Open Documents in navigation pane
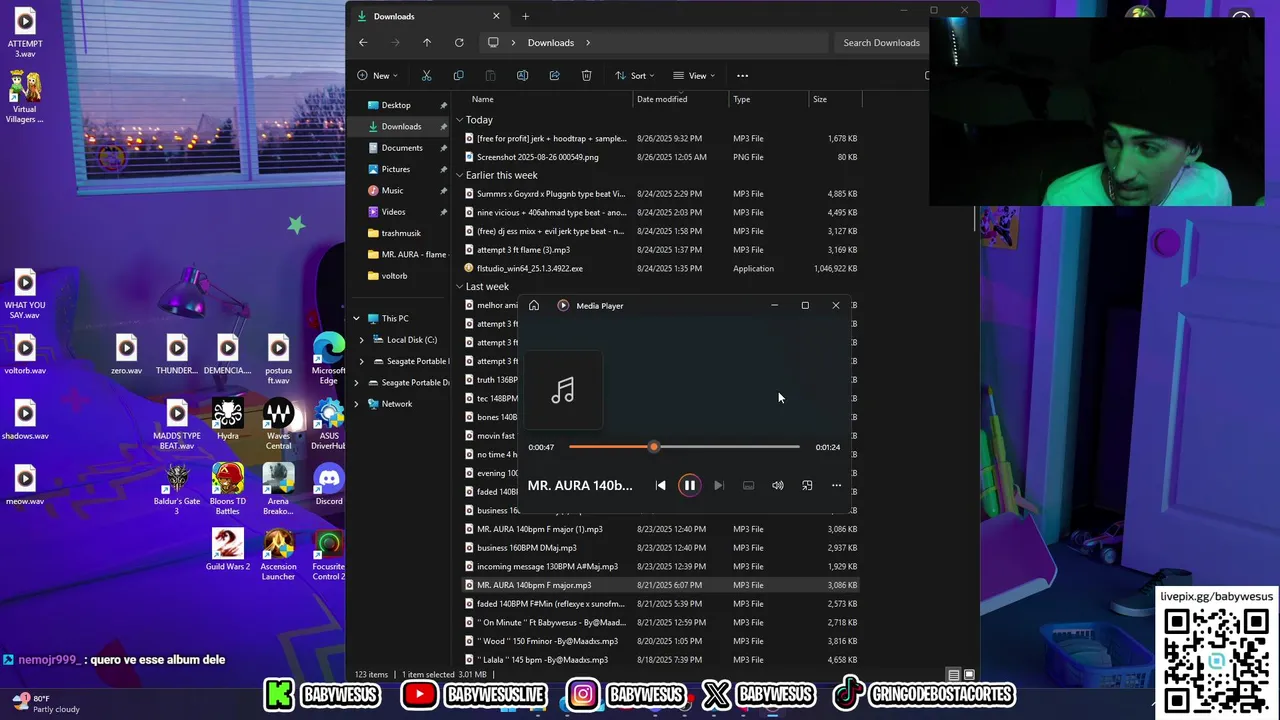Screen dimensions: 1280x720 (x=400, y=148)
